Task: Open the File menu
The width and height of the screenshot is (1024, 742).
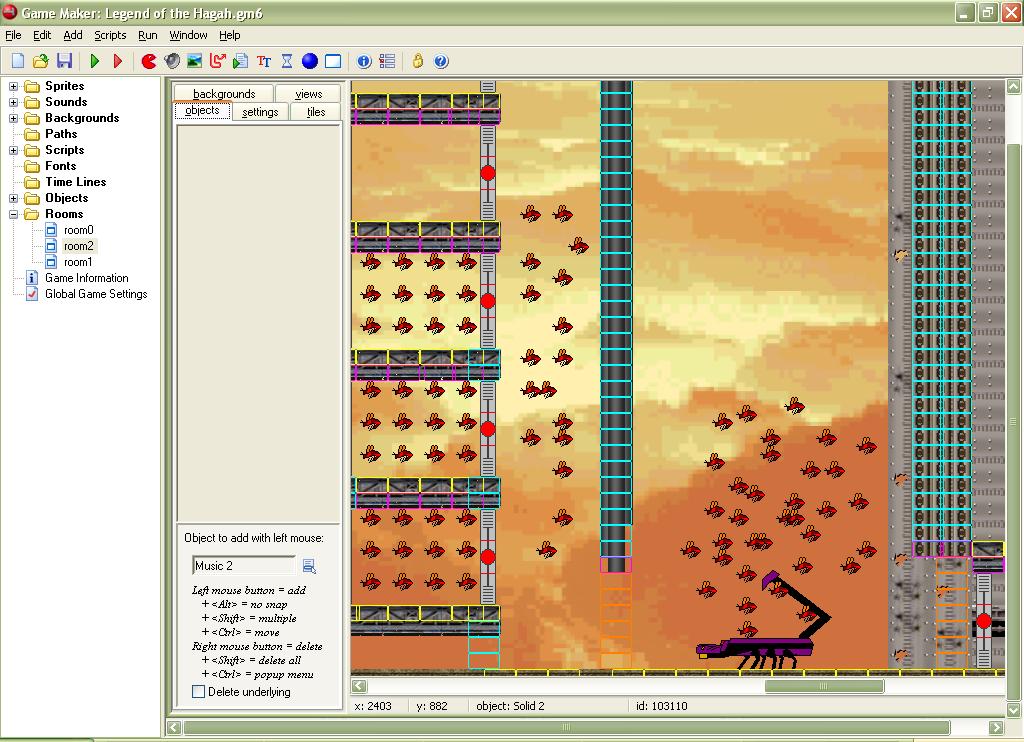Action: pyautogui.click(x=13, y=35)
